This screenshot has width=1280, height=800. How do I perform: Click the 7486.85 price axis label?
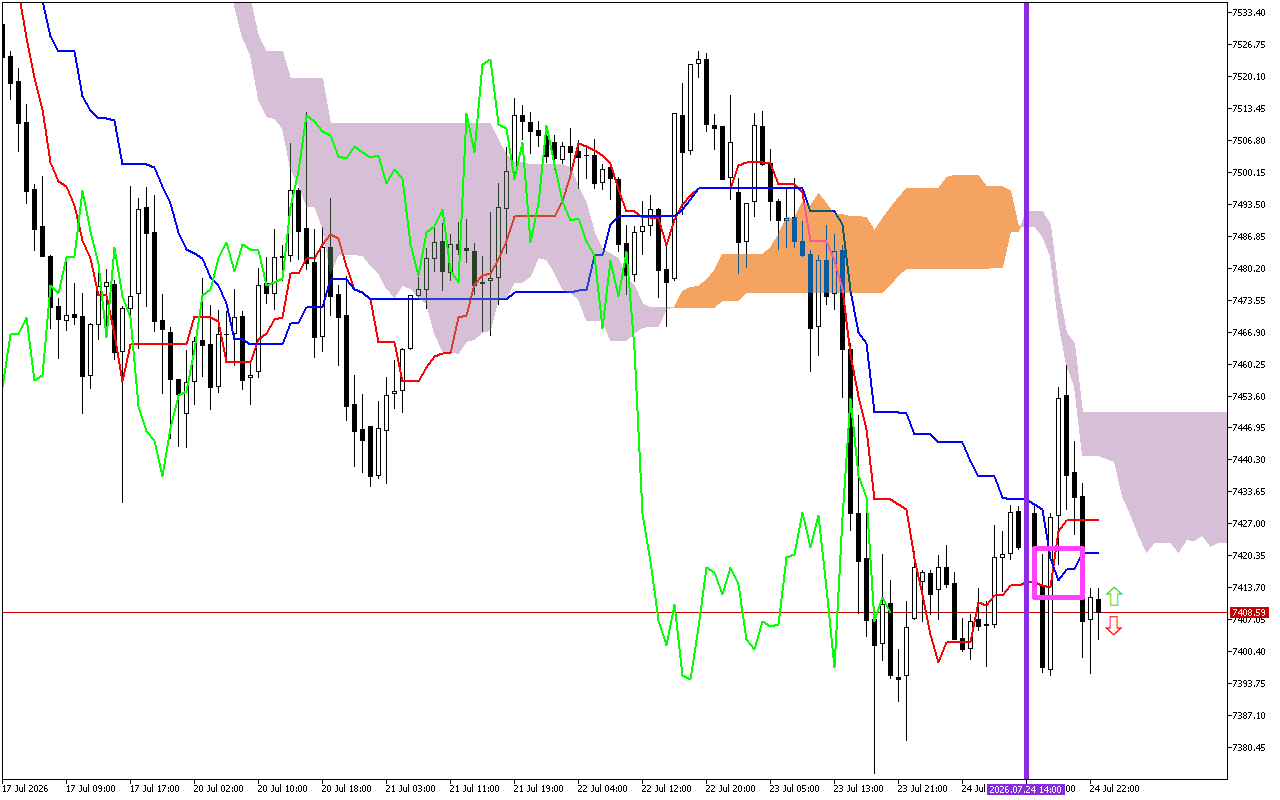(1250, 237)
